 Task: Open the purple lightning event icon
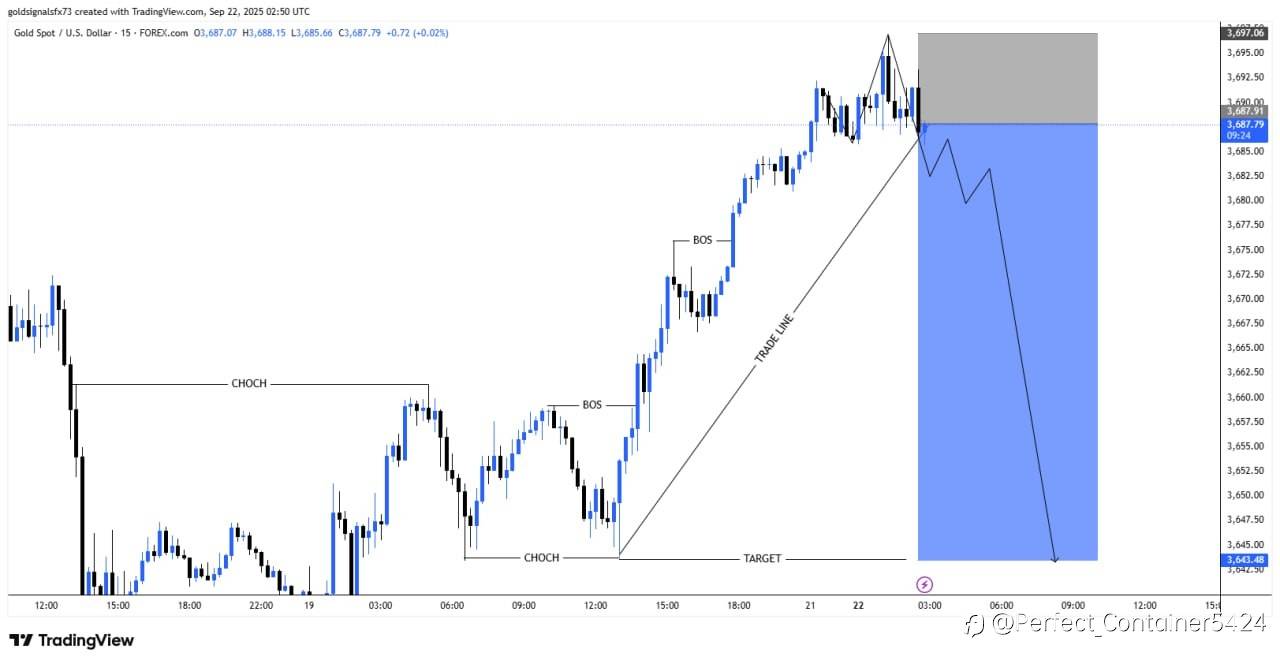(925, 584)
